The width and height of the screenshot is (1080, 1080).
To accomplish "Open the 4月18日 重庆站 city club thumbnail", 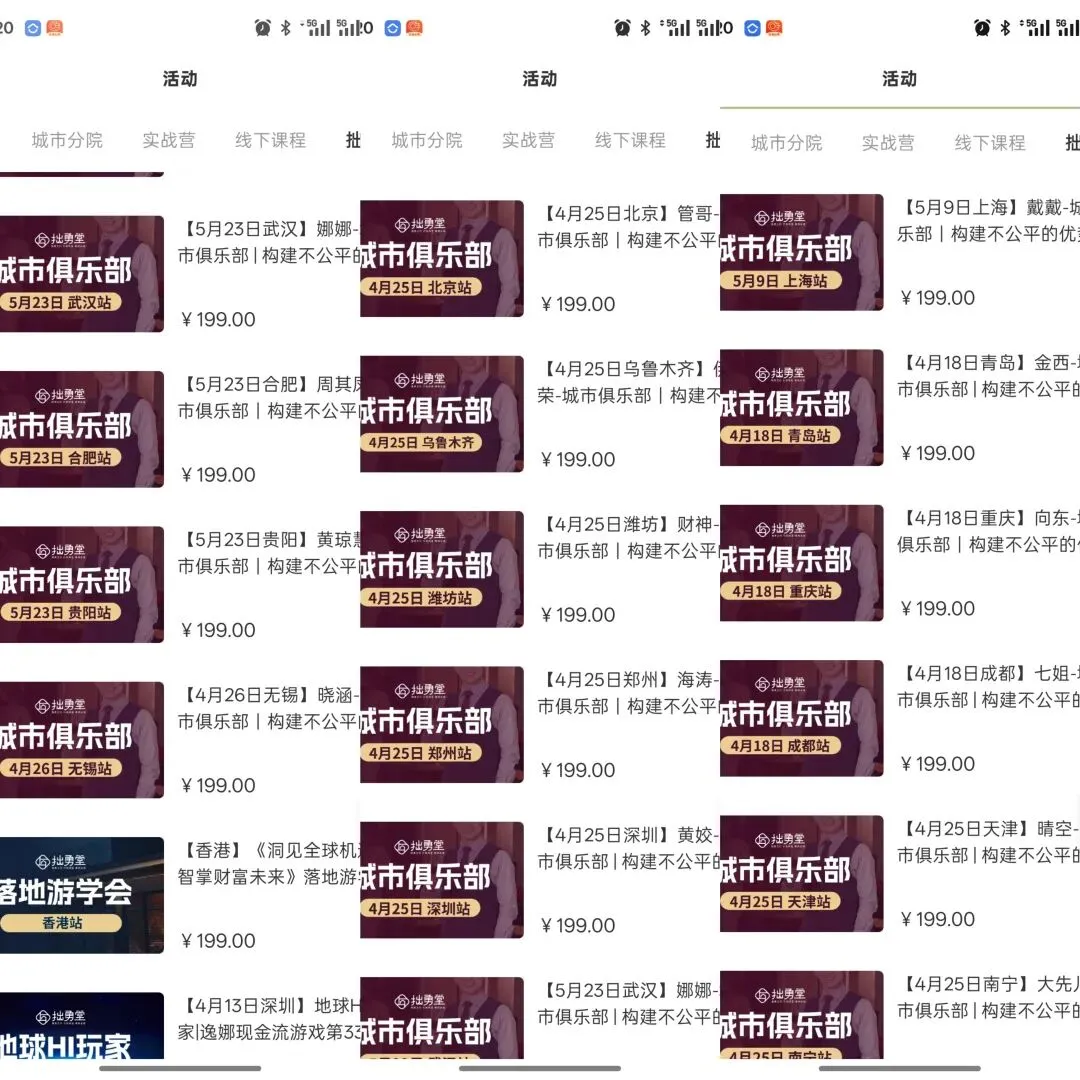I will click(x=802, y=563).
